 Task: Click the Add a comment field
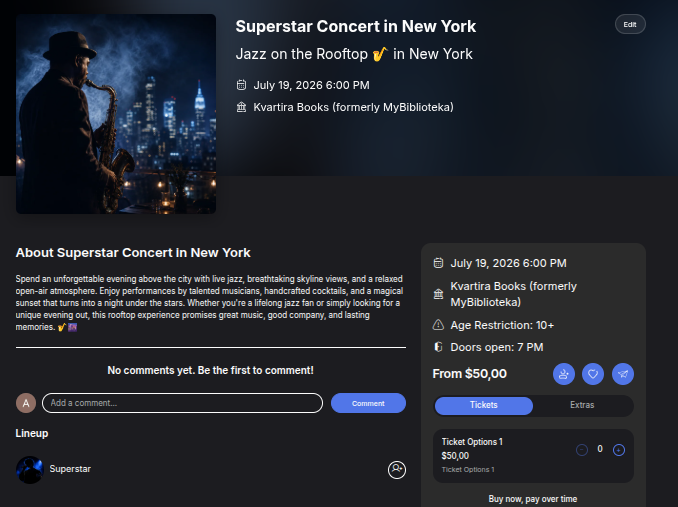[182, 403]
